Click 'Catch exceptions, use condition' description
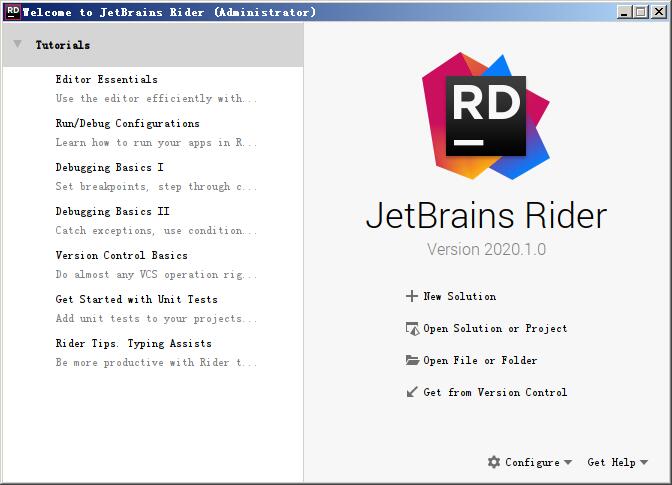 [x=156, y=231]
